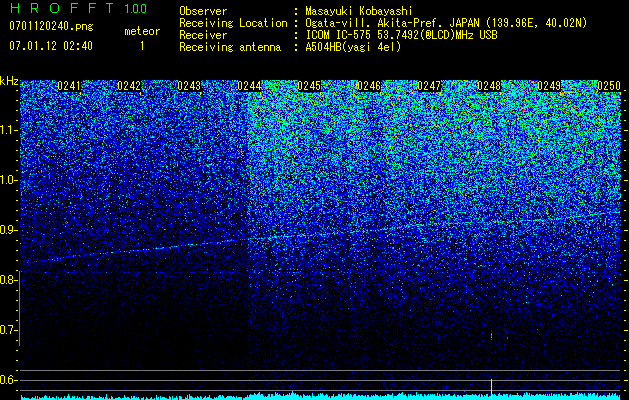Click the A504HB(yagi 4el) antenna text
Viewport: 629px width, 400px height.
[x=353, y=47]
